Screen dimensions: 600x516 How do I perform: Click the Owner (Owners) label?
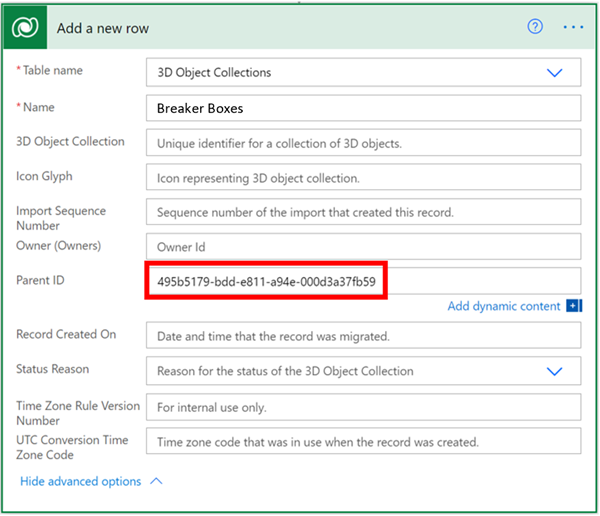pos(59,245)
